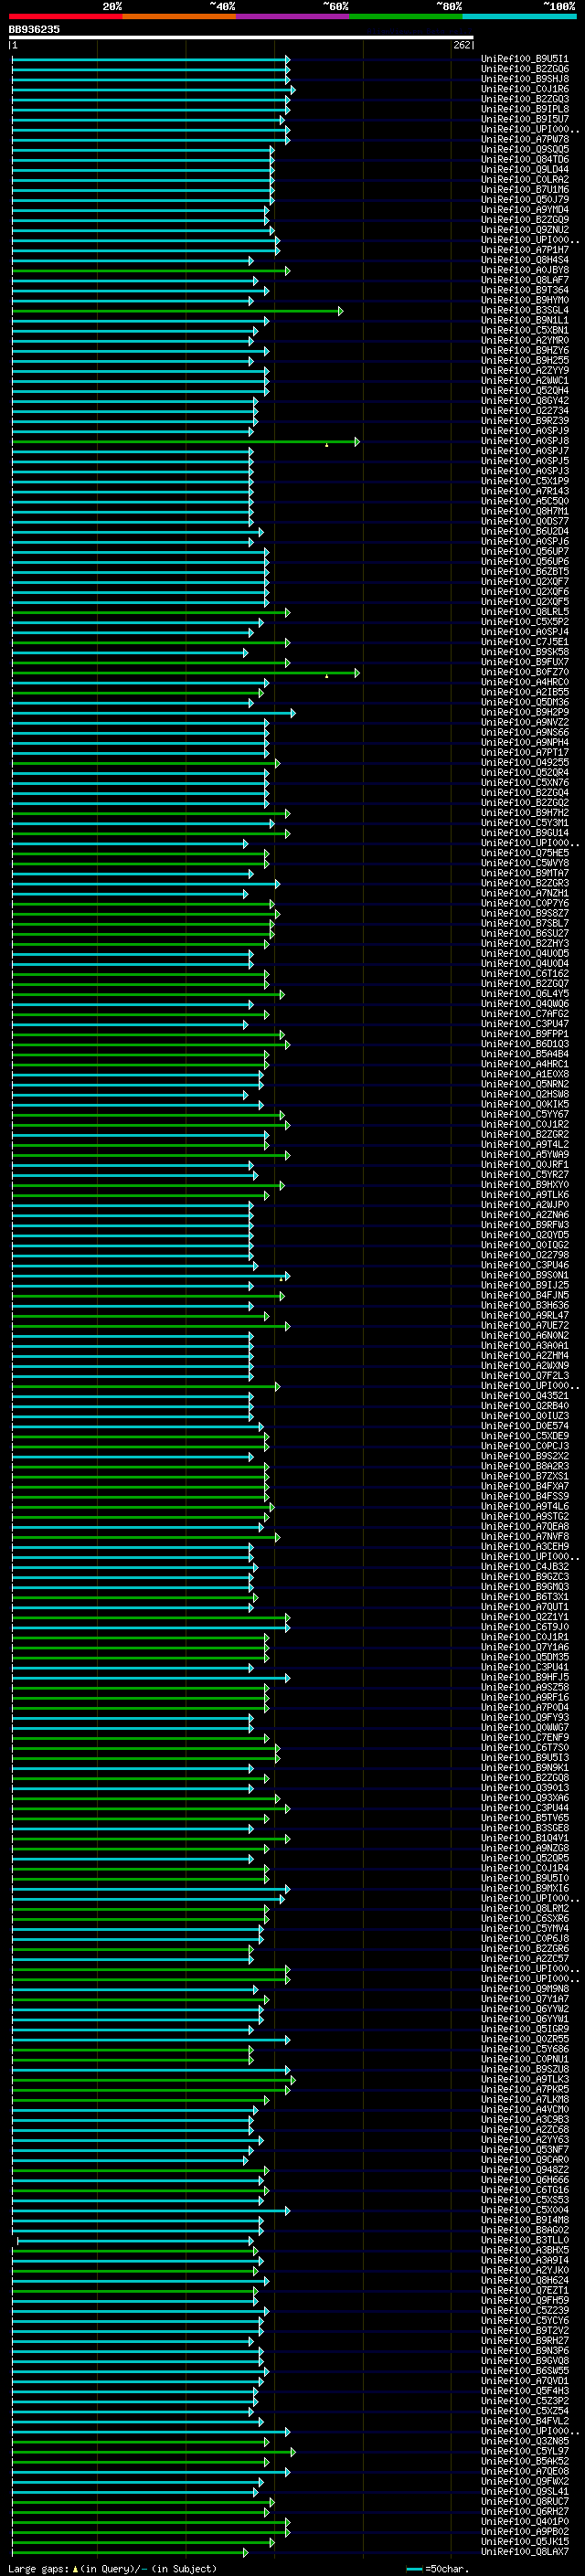Click the white query bar under BB936235
This screenshot has height=2576, width=585.
[241, 38]
